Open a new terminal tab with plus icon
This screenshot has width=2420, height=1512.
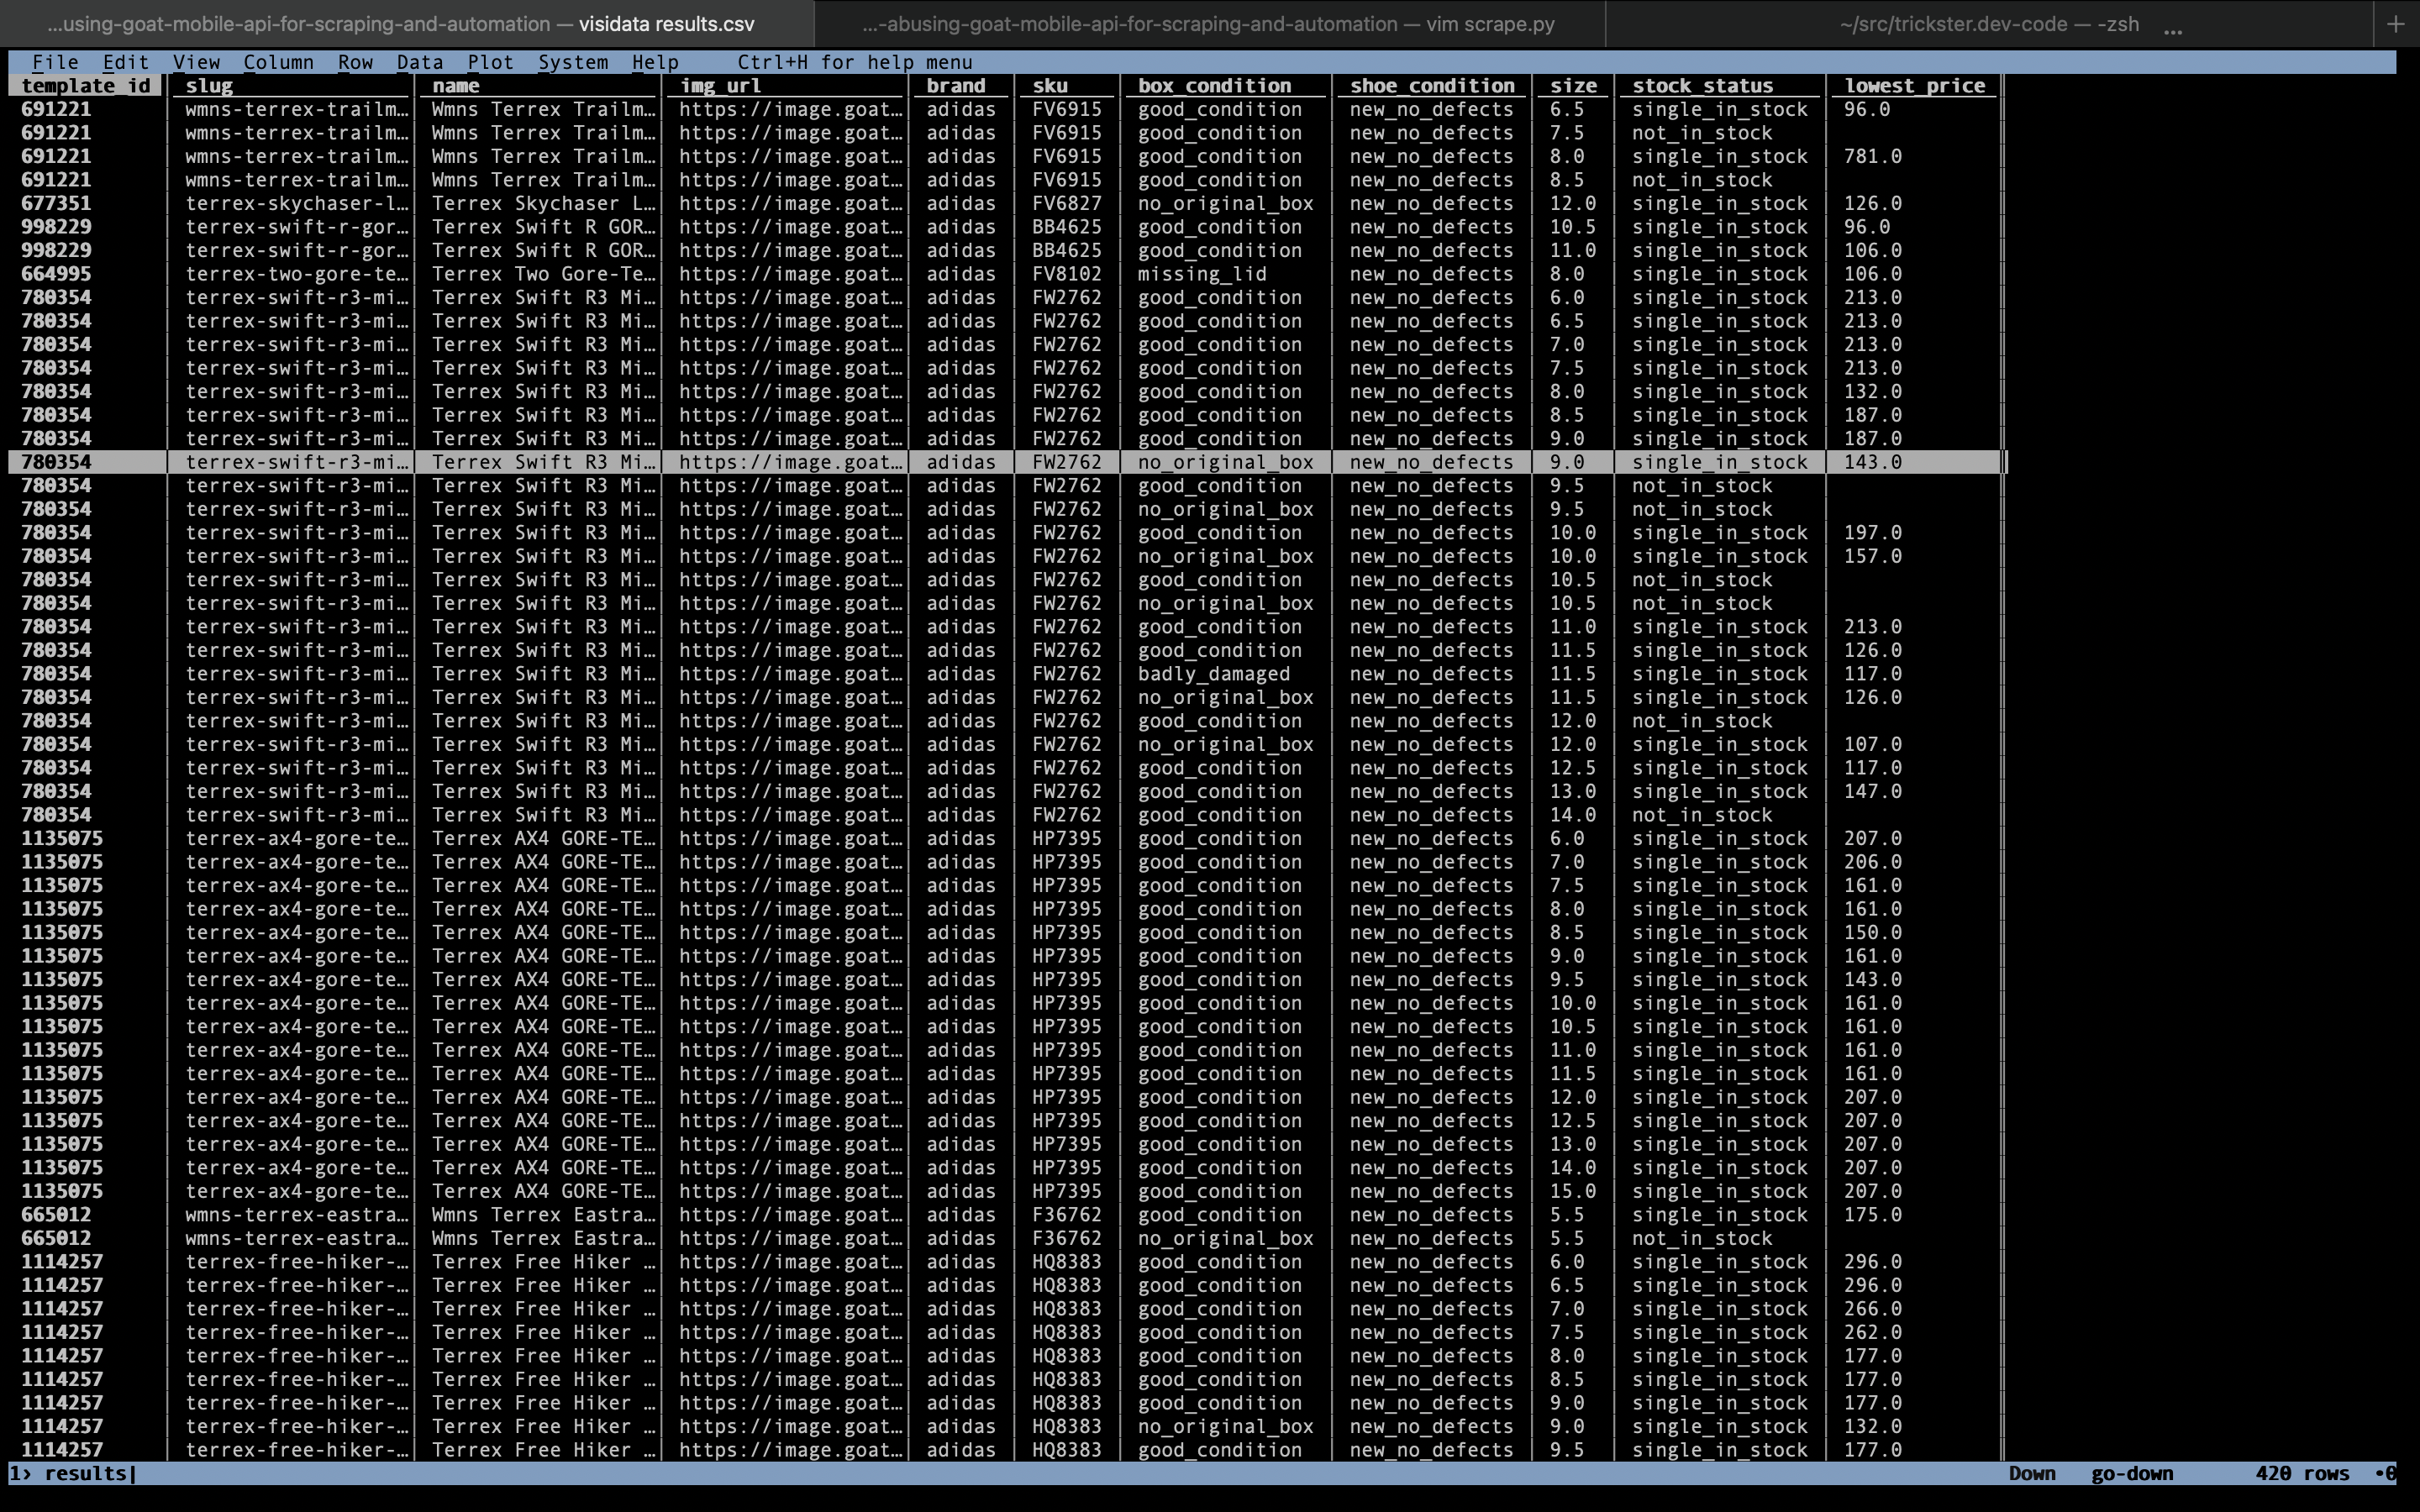point(2395,24)
